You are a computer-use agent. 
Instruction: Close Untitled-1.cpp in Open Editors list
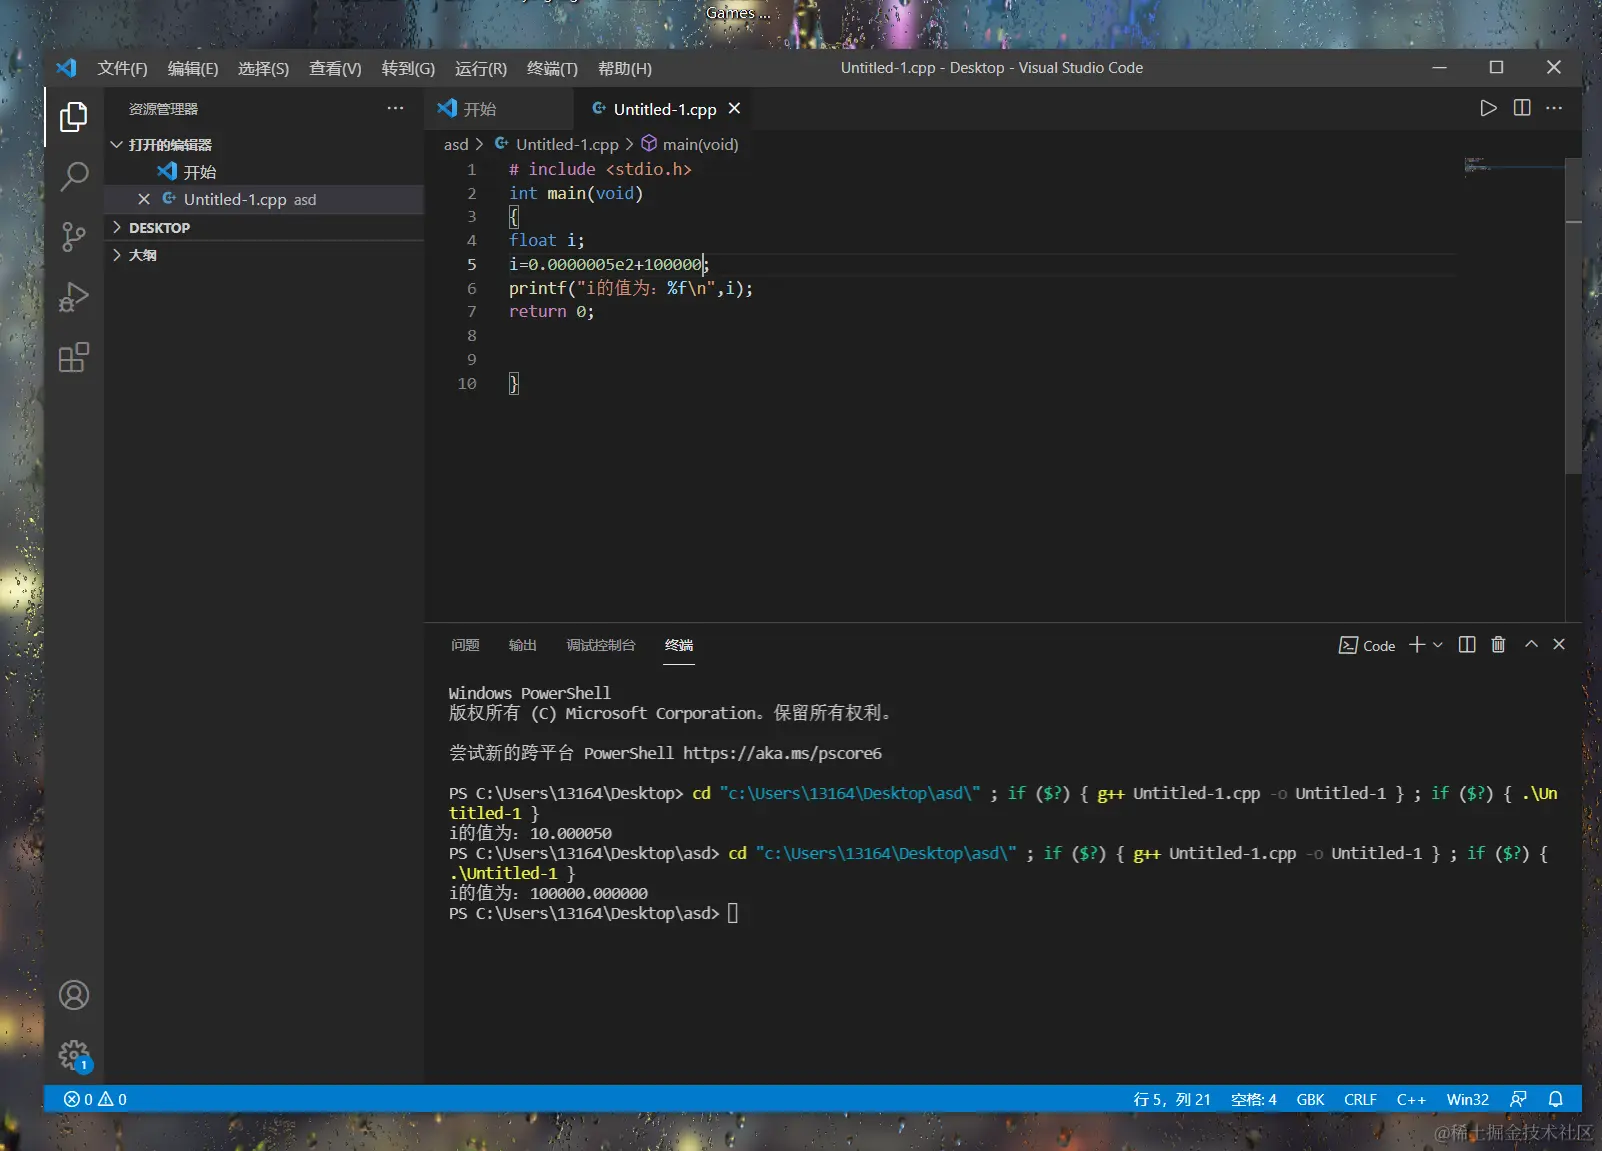[x=144, y=199]
